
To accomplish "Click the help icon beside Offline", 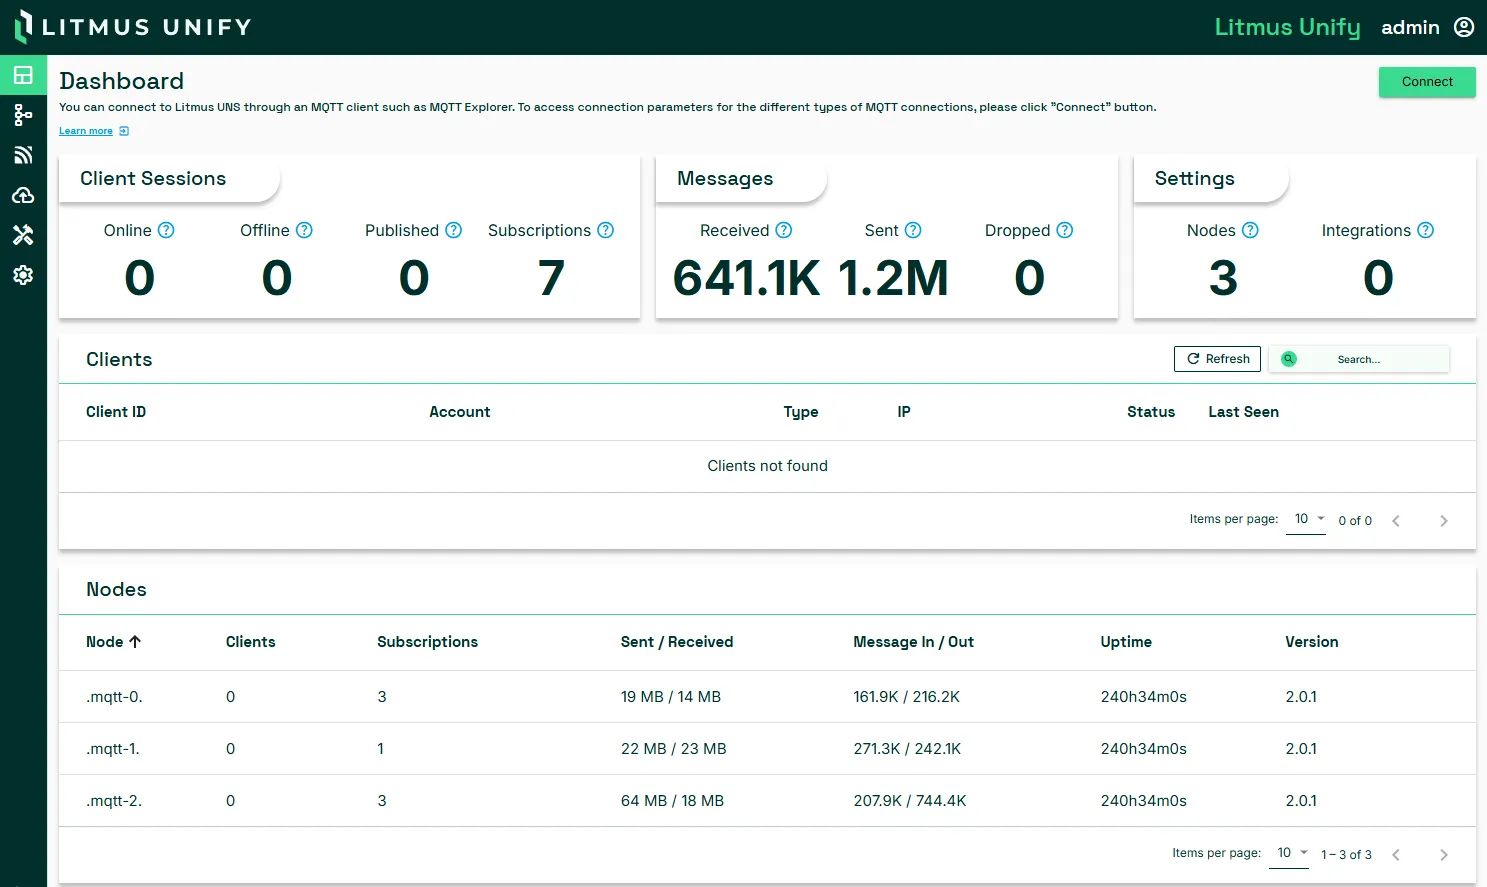I will point(305,230).
